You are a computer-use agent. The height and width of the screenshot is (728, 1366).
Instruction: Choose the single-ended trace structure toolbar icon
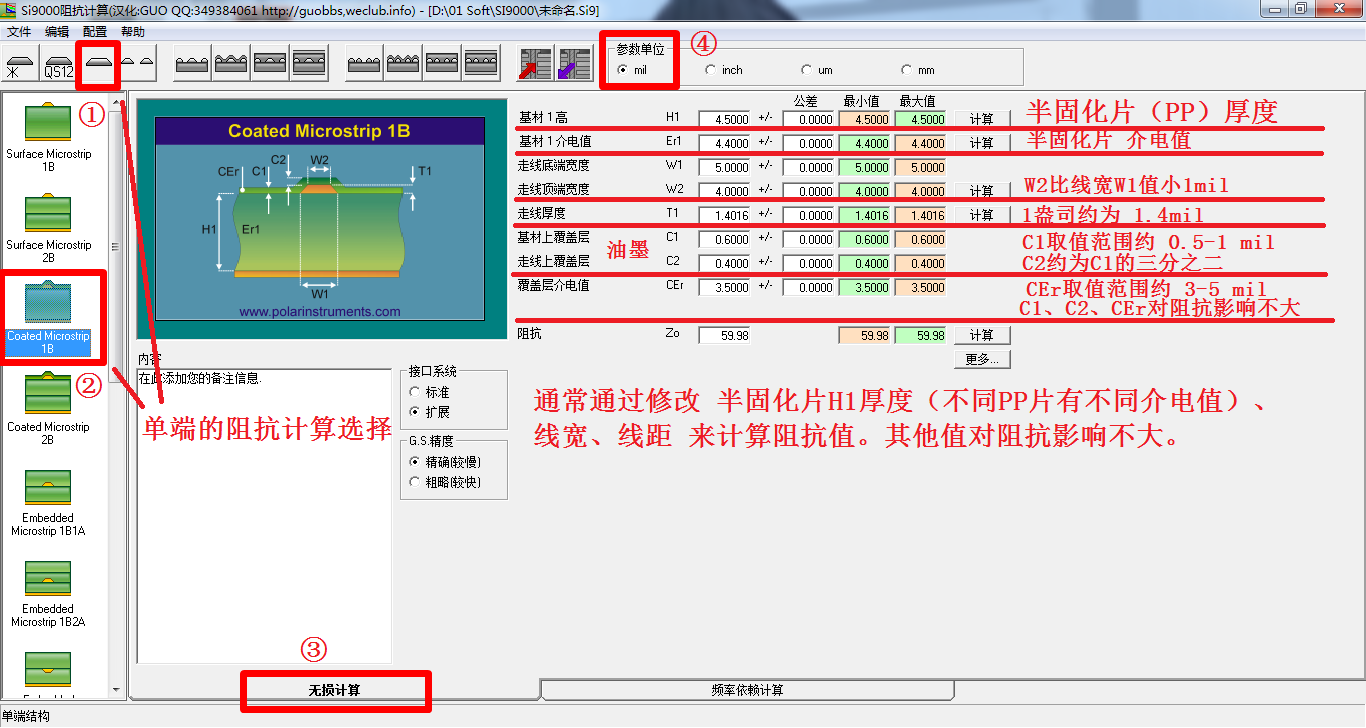(98, 63)
